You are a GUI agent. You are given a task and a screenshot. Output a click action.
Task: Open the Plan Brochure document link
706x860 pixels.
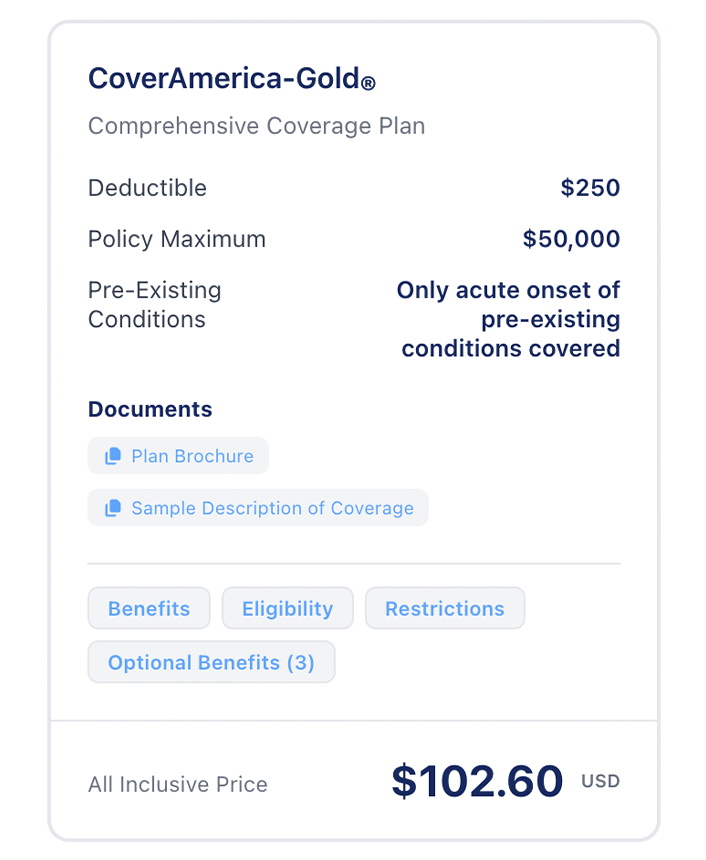tap(192, 456)
